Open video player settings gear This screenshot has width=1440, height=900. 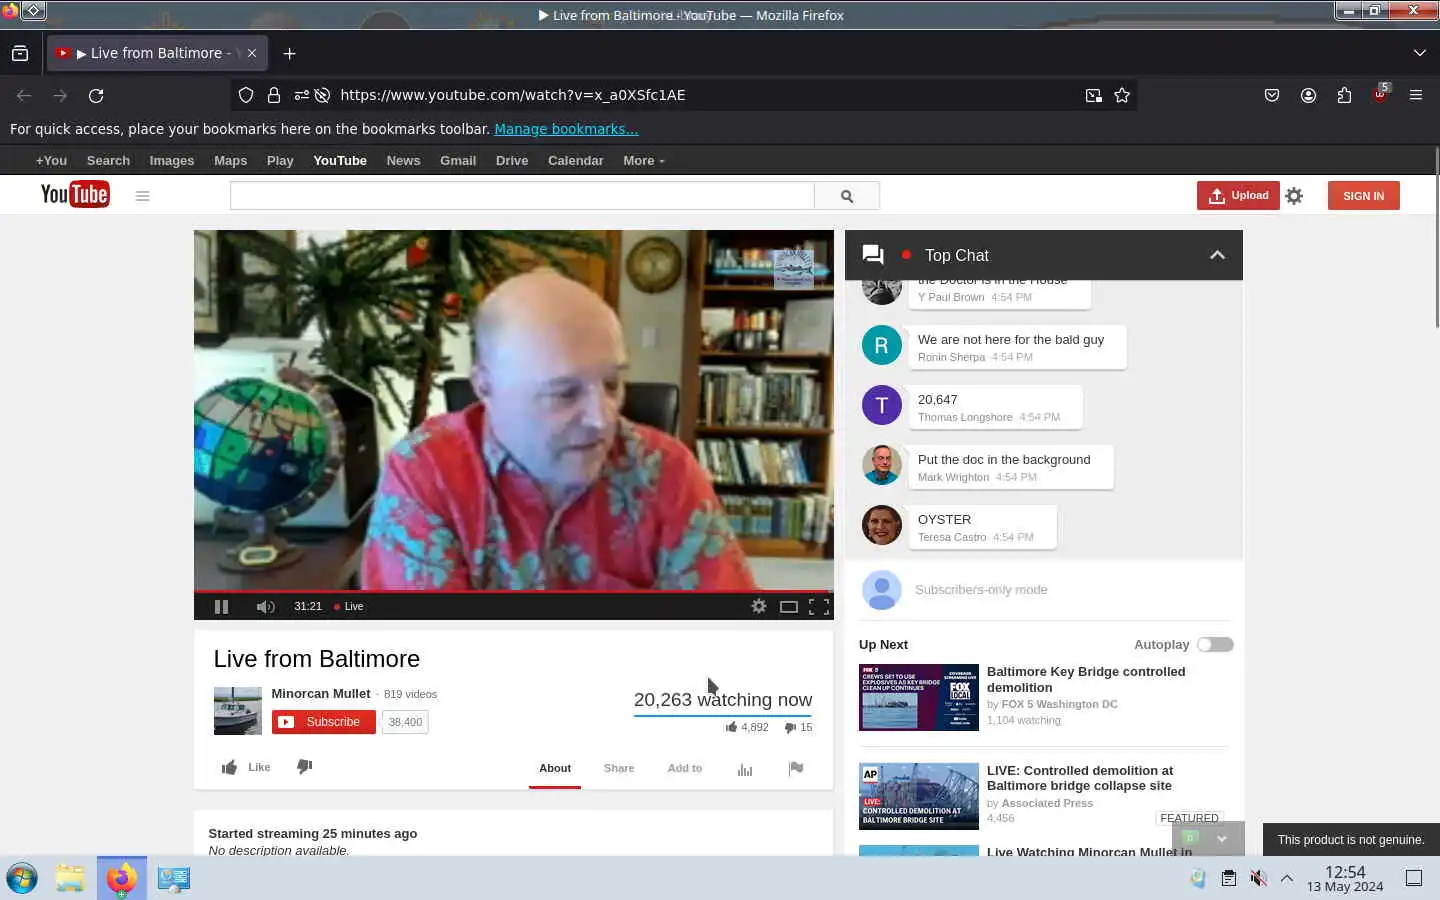click(x=759, y=606)
